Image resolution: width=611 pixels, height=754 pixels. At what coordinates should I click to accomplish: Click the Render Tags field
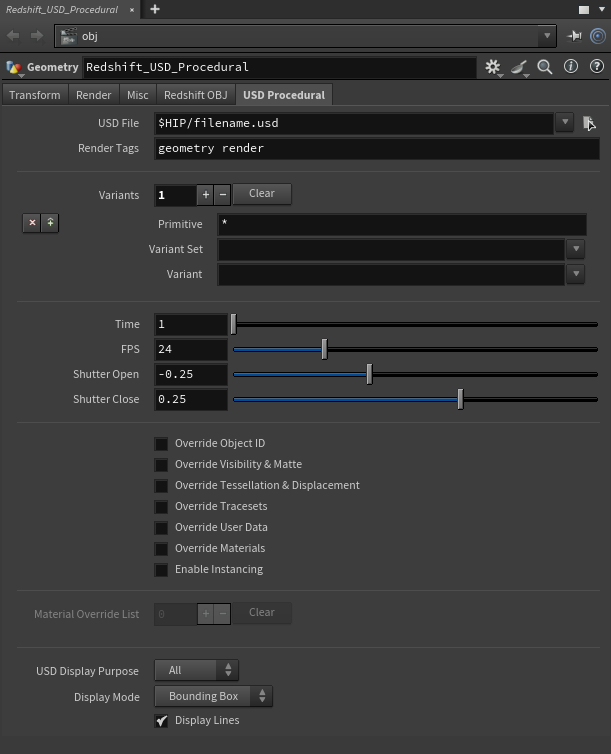377,148
